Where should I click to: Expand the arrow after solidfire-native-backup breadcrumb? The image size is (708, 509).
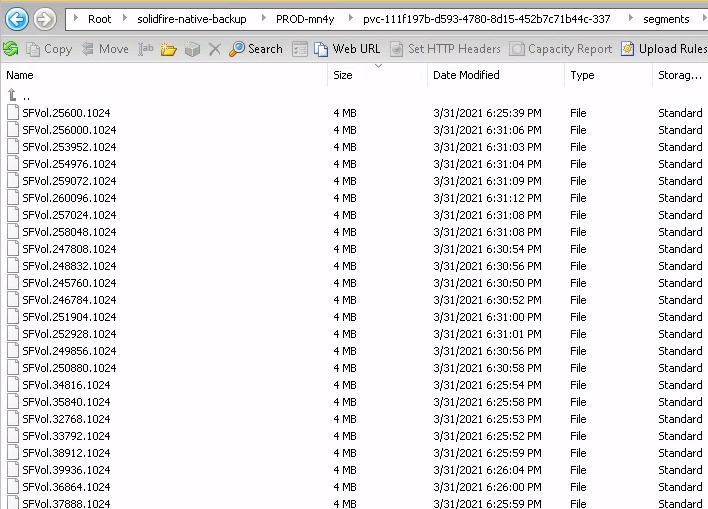point(264,19)
